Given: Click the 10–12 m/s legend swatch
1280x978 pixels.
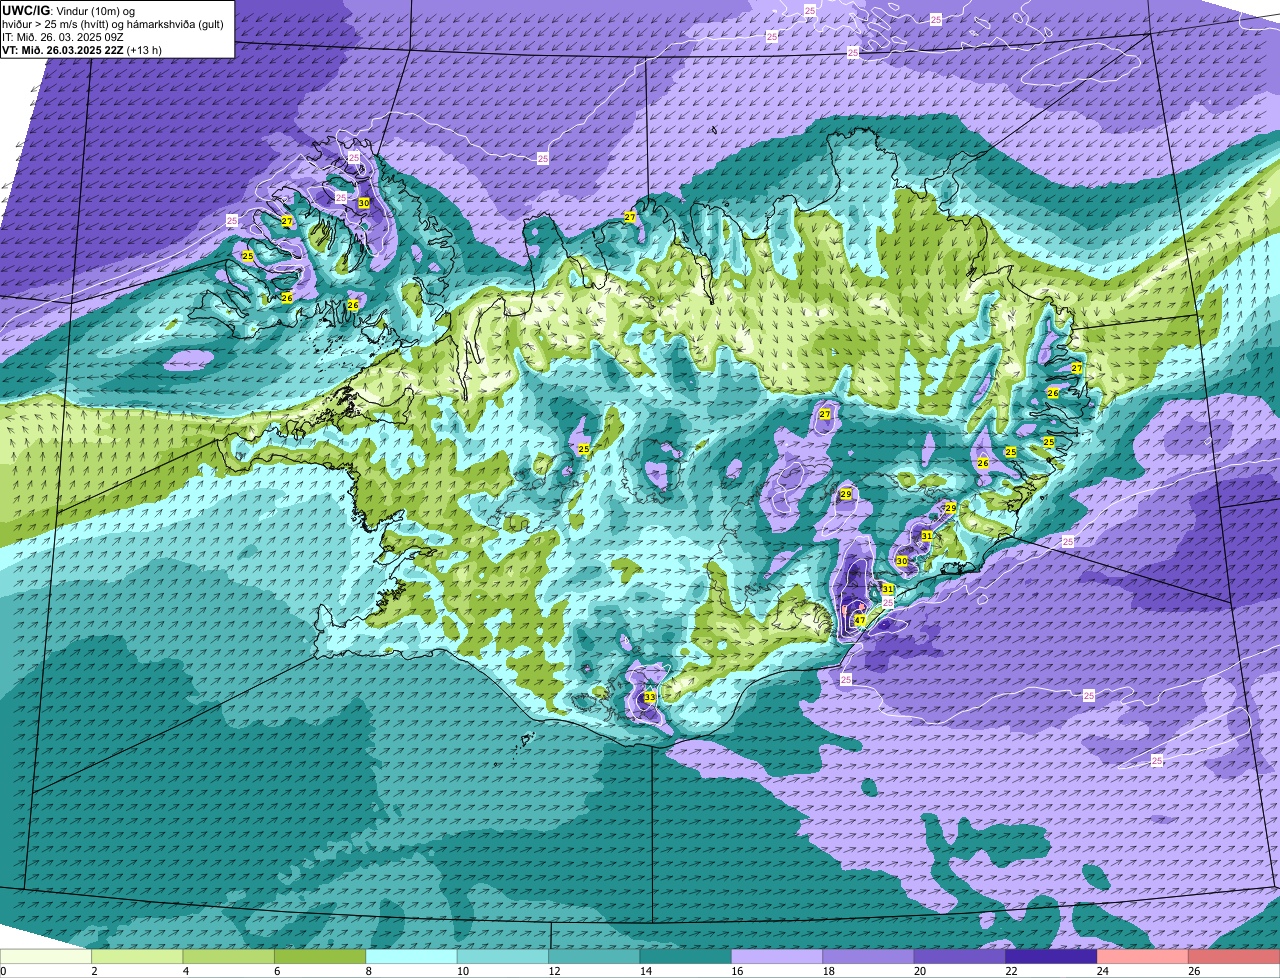Looking at the screenshot, I should [503, 957].
